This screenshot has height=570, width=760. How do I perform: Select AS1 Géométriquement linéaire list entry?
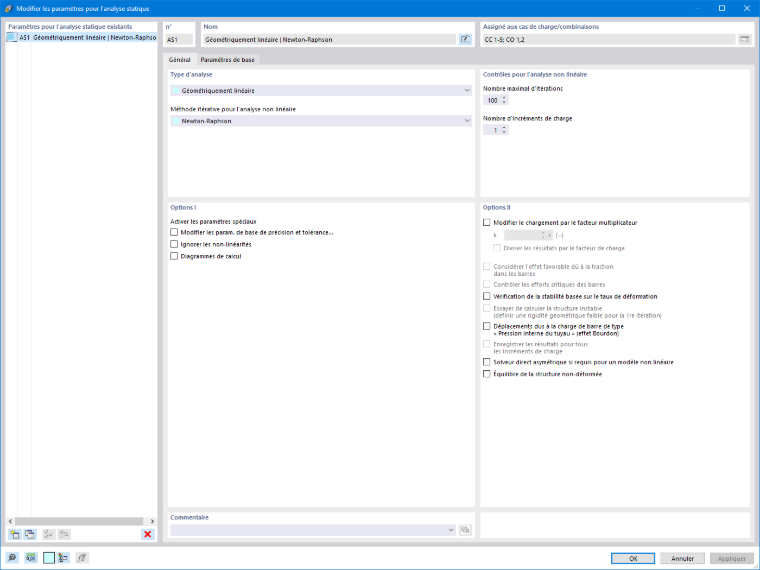[x=81, y=37]
